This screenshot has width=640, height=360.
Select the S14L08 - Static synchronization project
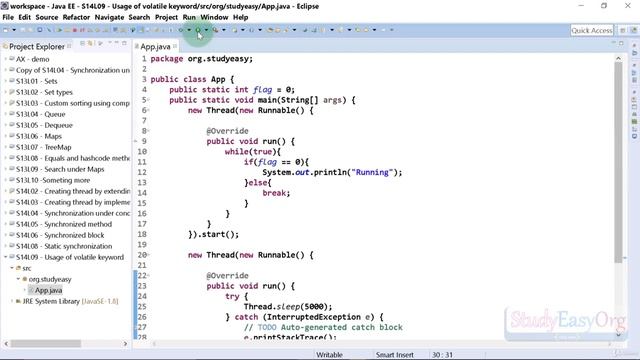click(x=63, y=246)
